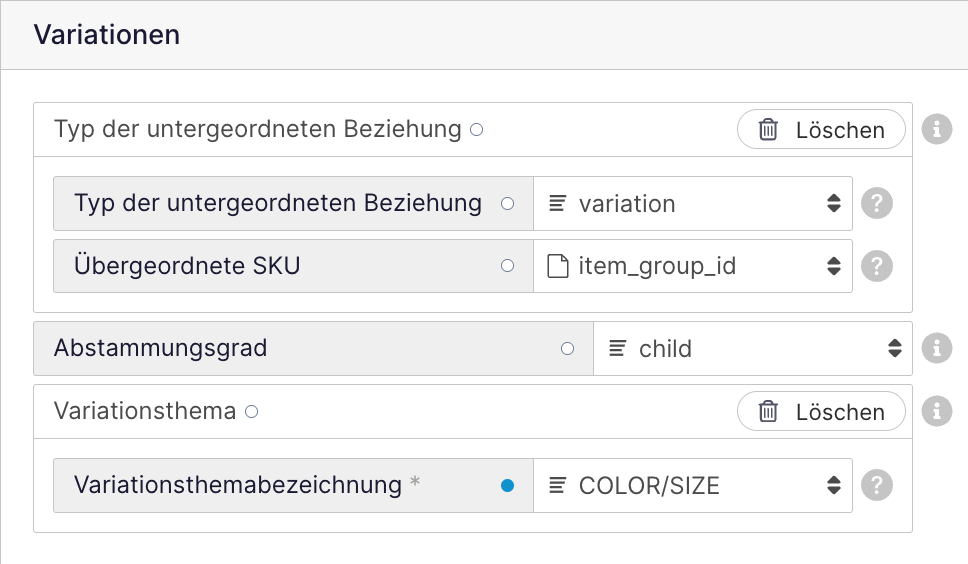Click help icon next to COLOR/SIZE dropdown
Viewport: 968px width, 564px height.
[x=877, y=486]
